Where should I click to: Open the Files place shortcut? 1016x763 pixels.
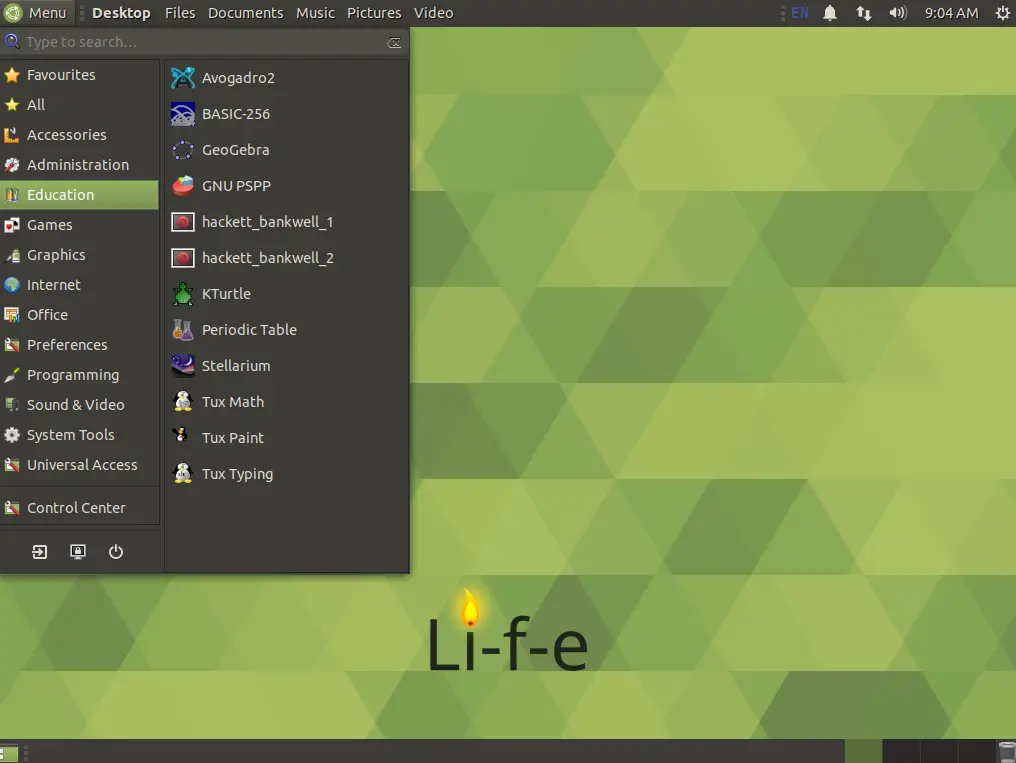point(179,13)
